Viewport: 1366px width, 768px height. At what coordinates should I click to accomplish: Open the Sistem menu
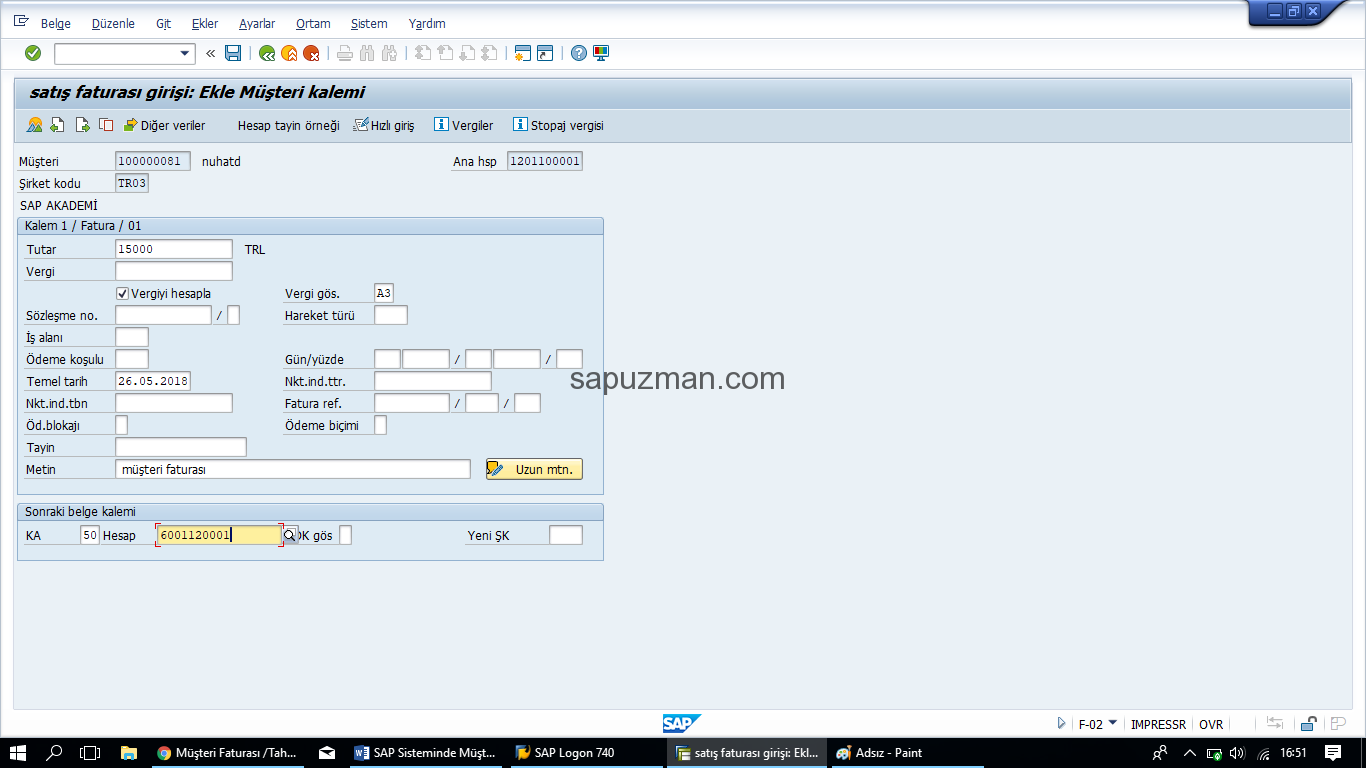[x=368, y=23]
